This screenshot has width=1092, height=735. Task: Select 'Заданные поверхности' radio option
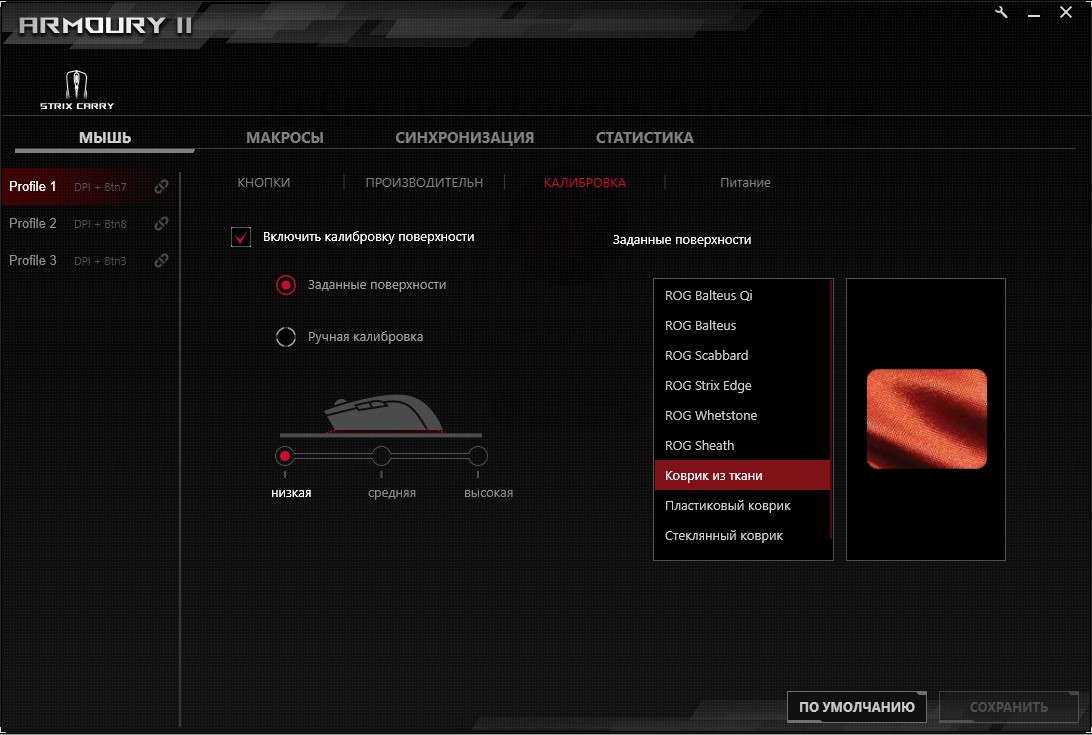pos(286,285)
